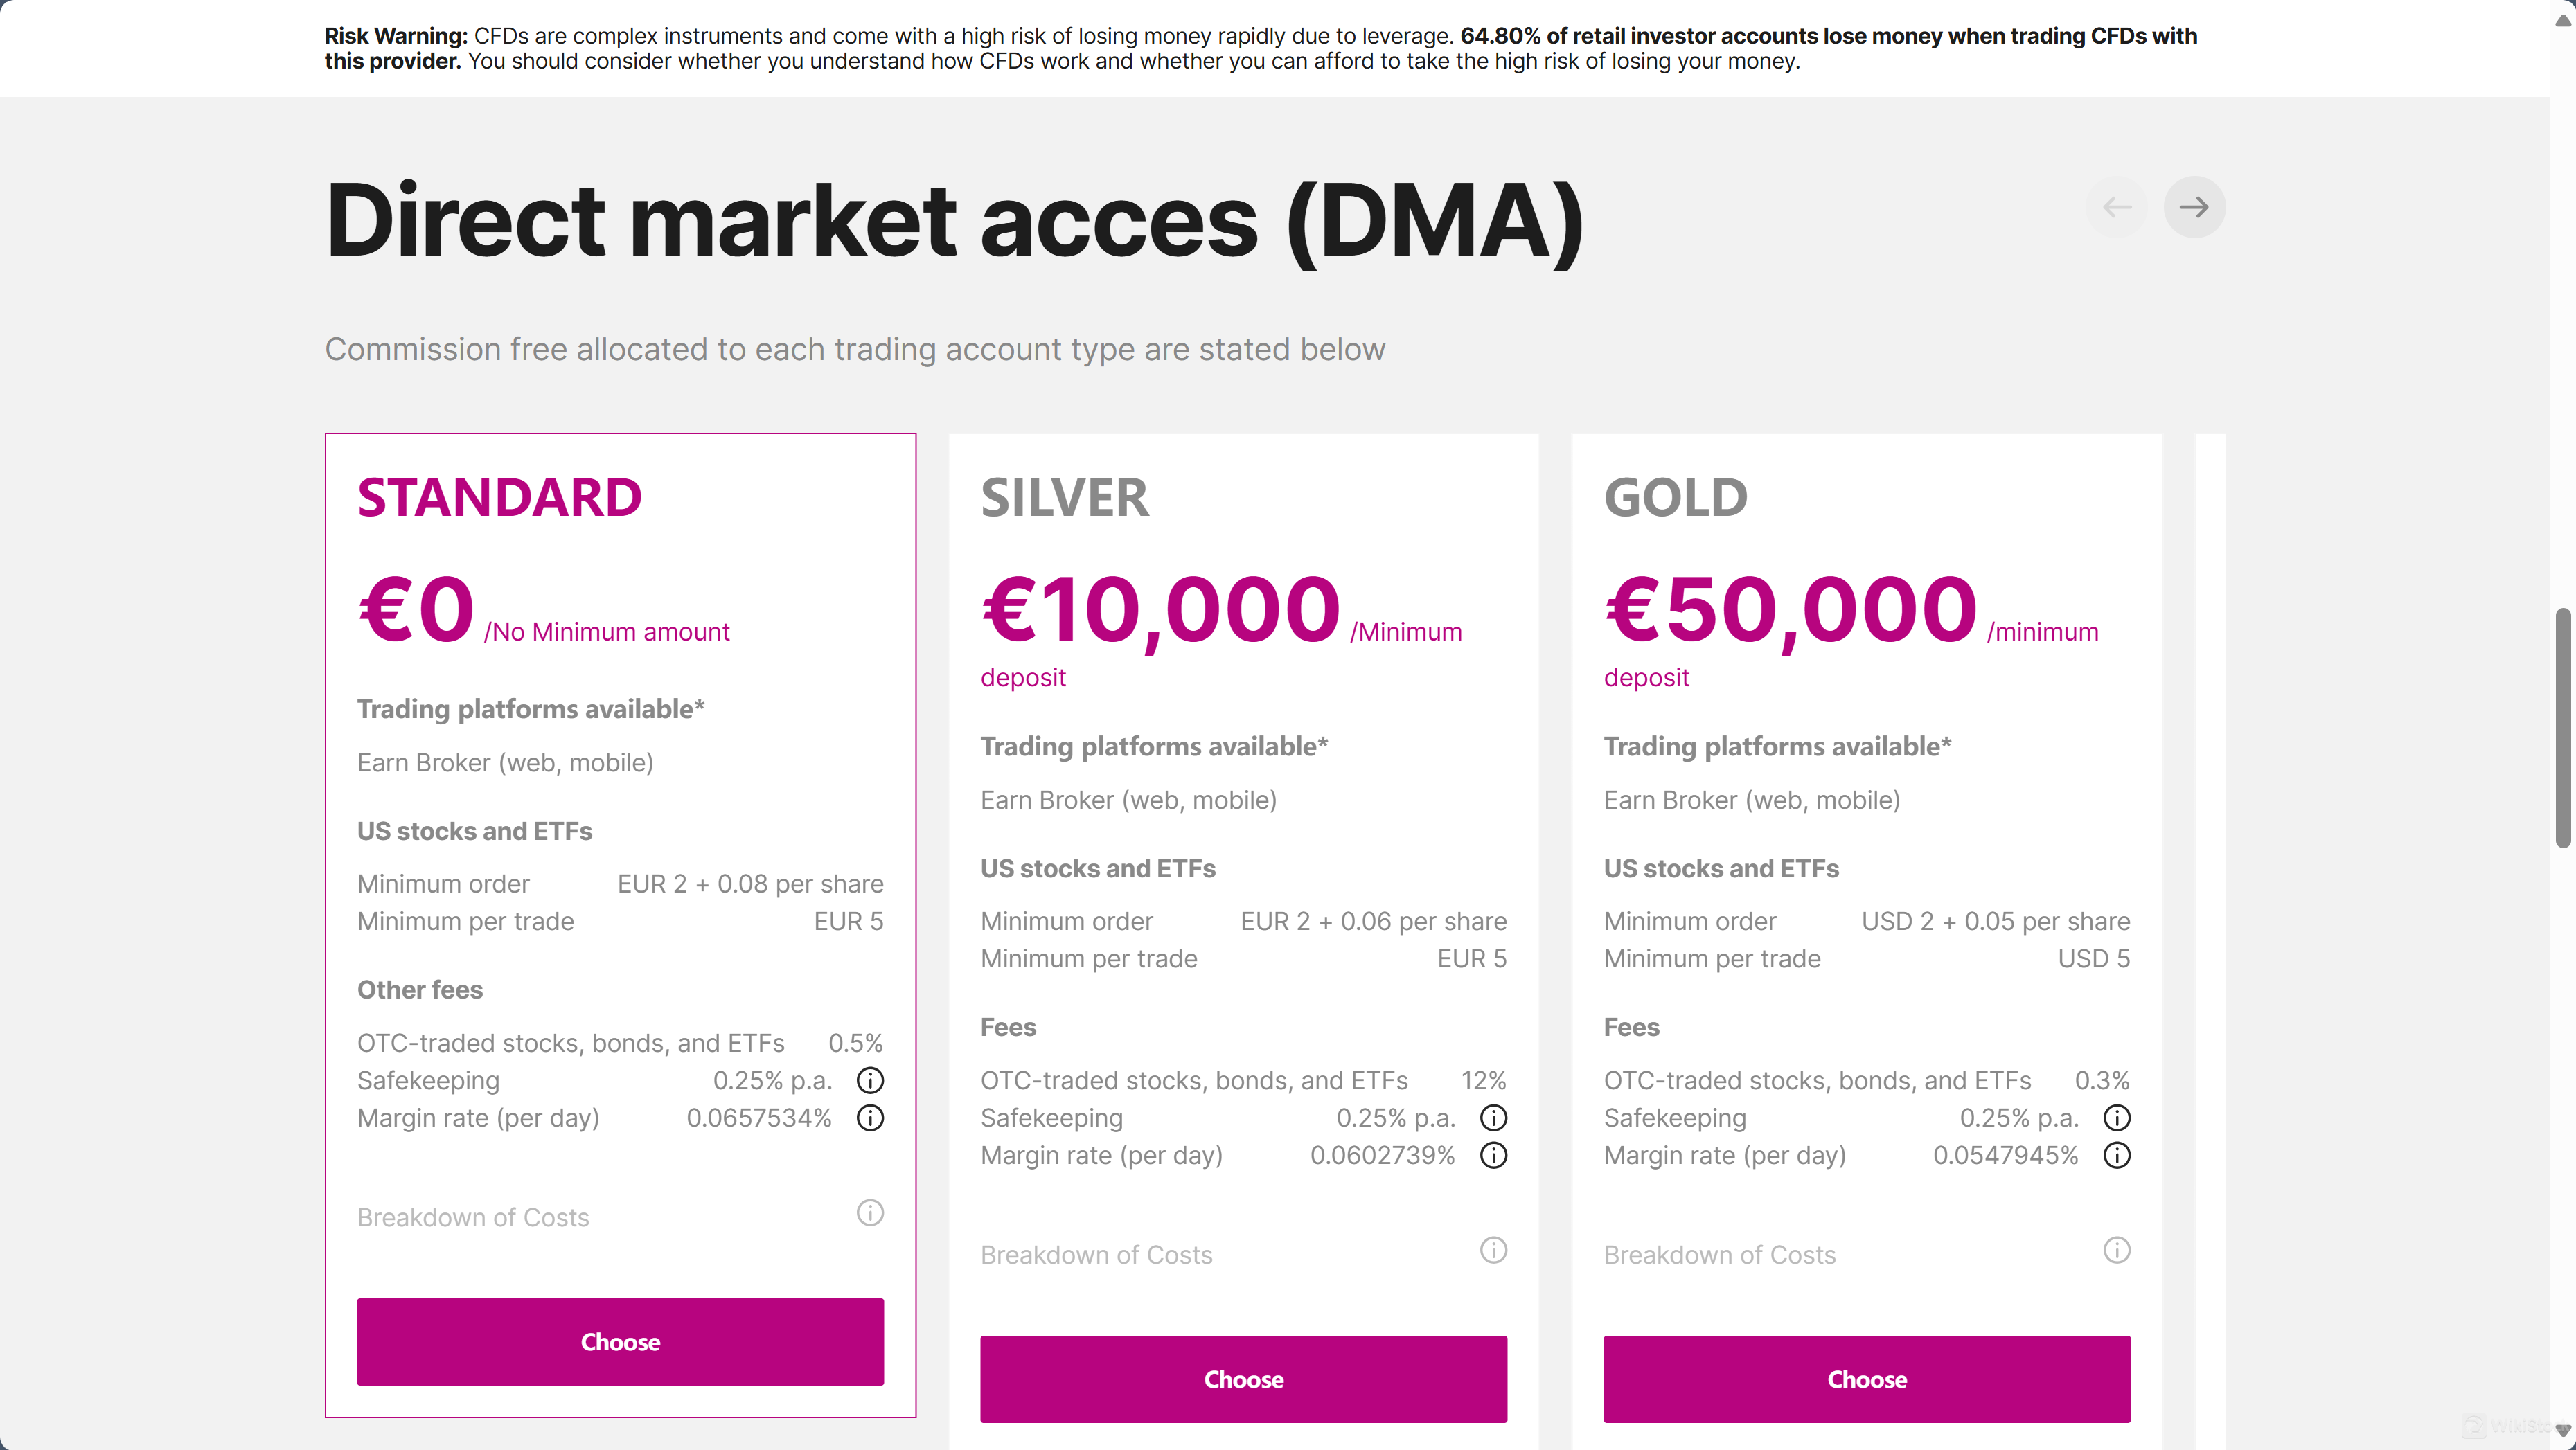Screen dimensions: 2576x1450
Task: Show Gold plan Margin rate info tooltip
Action: point(2116,1155)
